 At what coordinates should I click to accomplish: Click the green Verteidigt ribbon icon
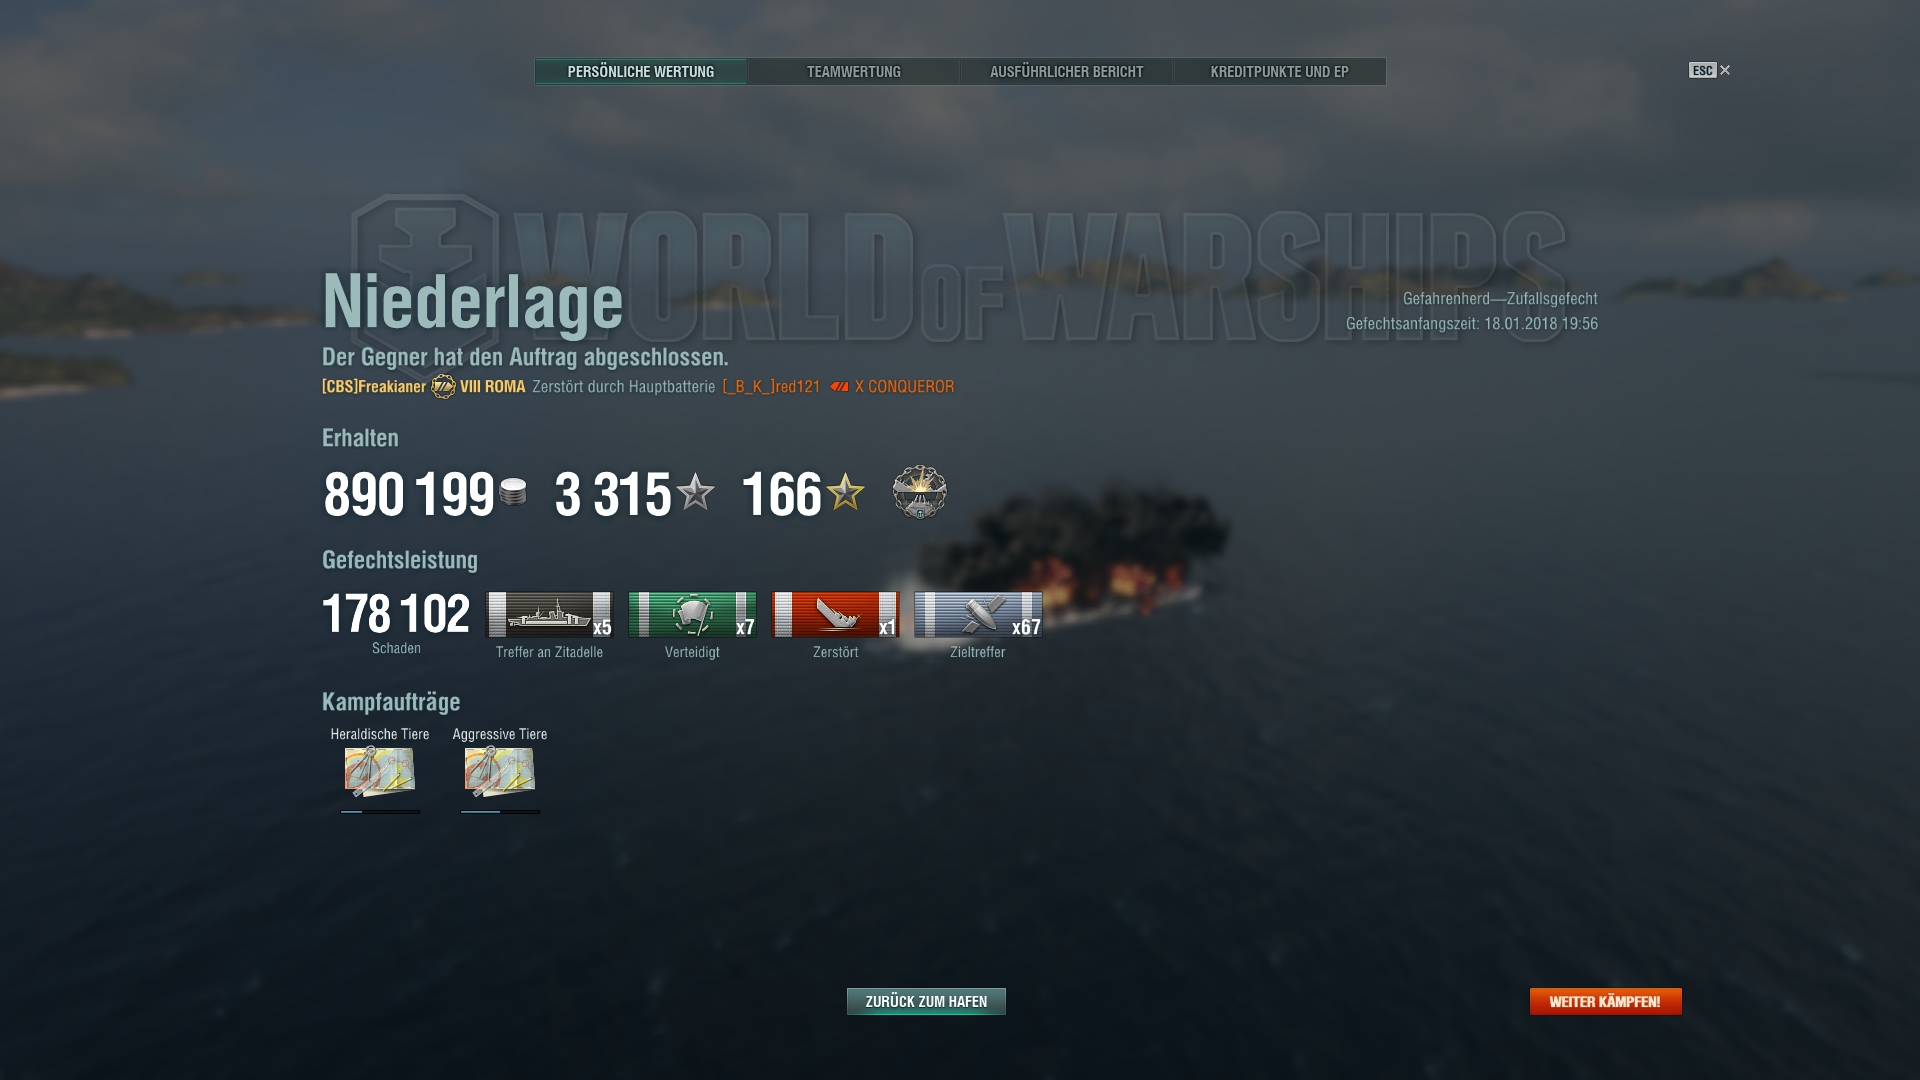click(692, 614)
